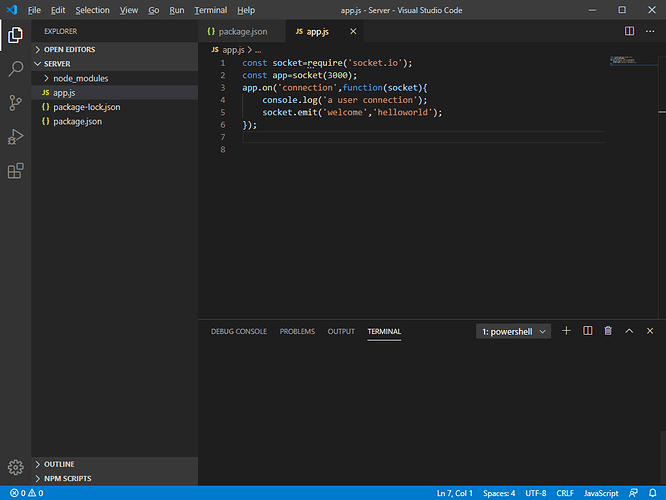Split the terminal panel
The width and height of the screenshot is (666, 500).
587,331
